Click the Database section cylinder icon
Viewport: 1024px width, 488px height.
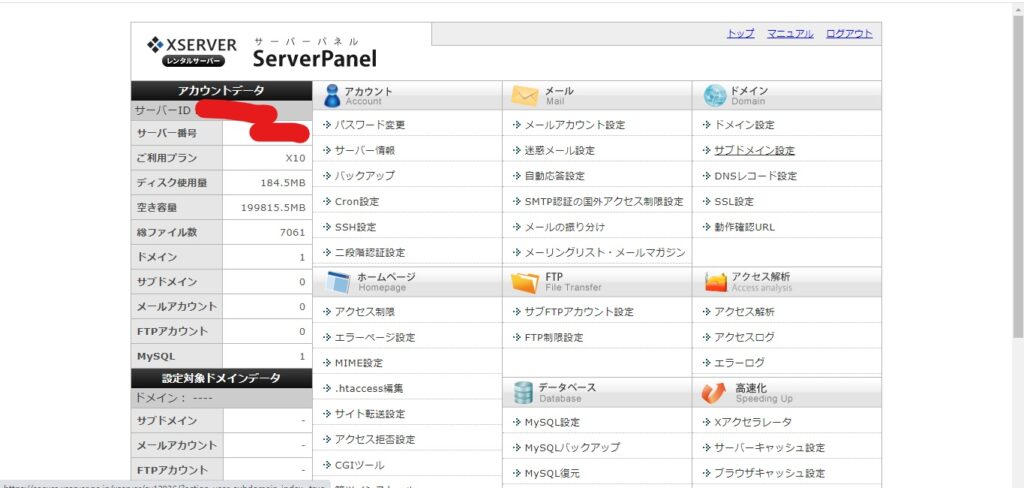click(524, 393)
